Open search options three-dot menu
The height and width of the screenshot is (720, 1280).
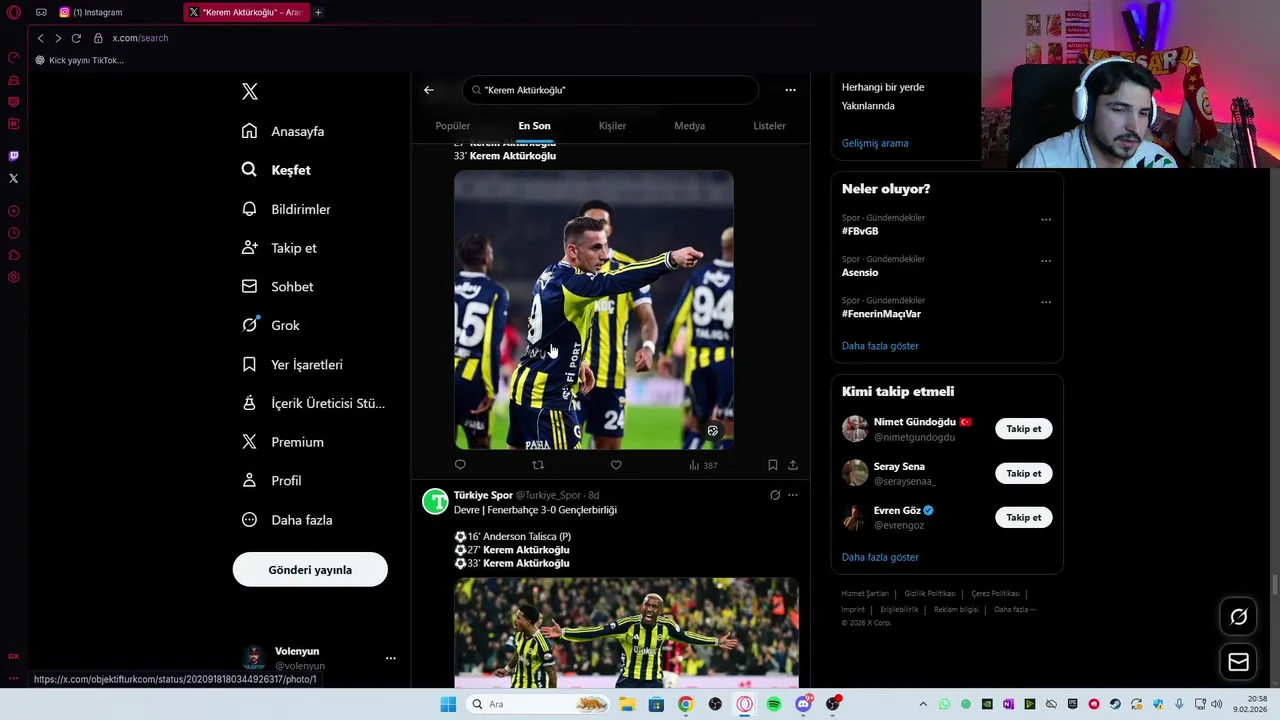point(790,90)
